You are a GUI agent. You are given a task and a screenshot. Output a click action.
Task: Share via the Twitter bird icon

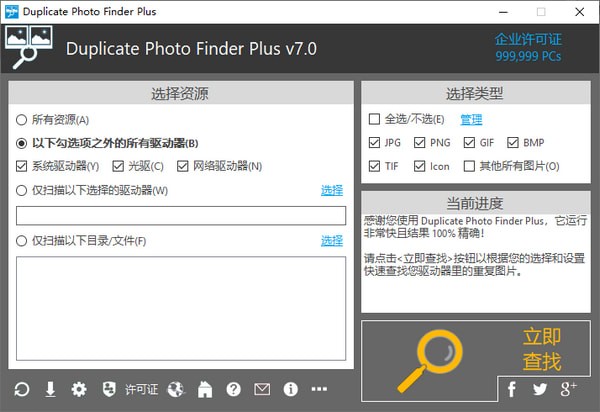tap(540, 389)
